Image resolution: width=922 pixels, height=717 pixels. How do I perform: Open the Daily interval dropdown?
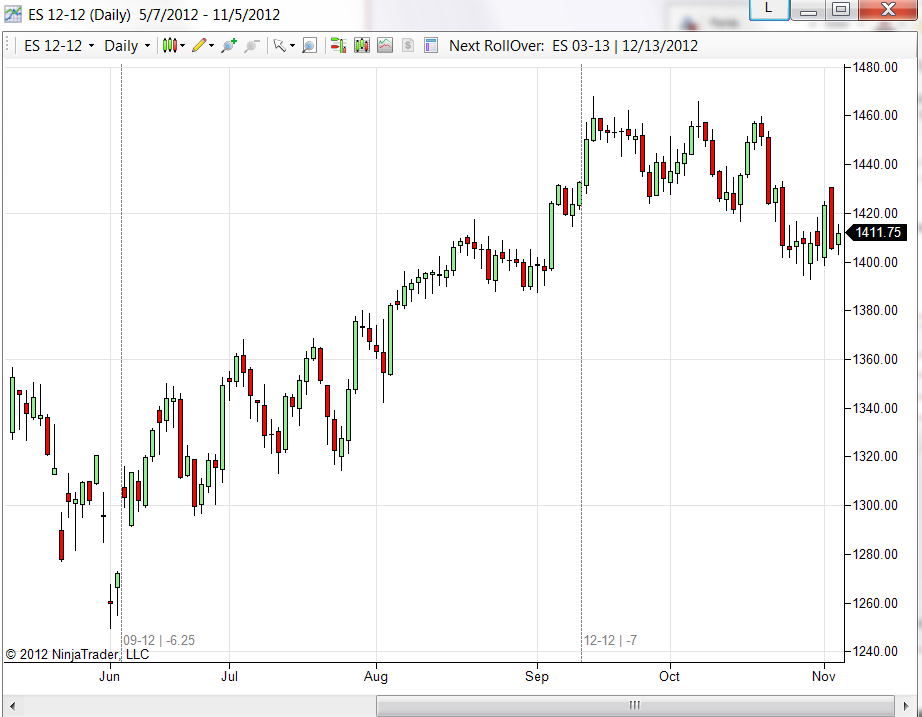tap(127, 46)
